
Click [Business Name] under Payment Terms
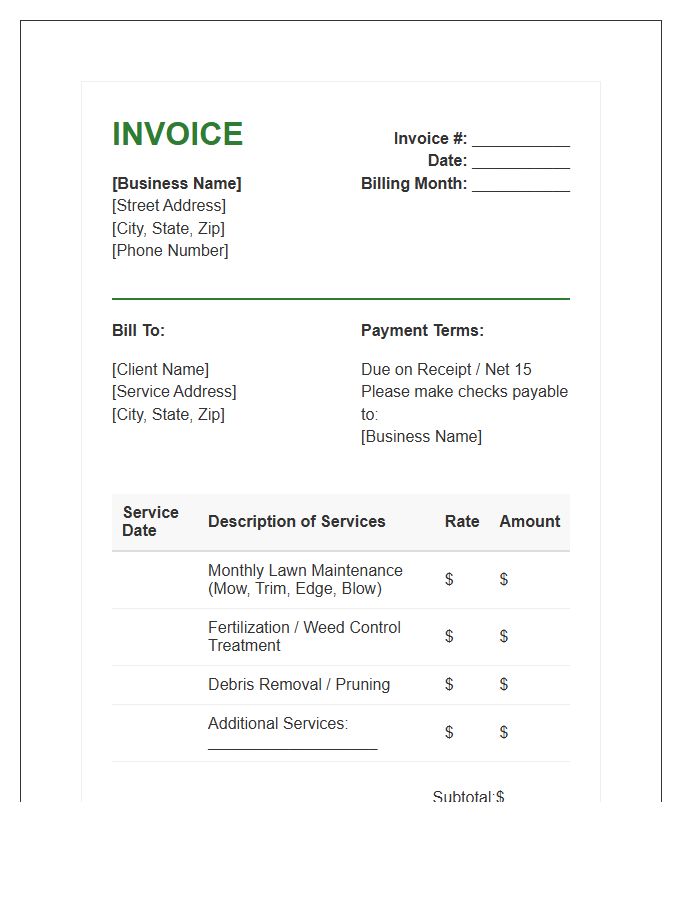pyautogui.click(x=421, y=436)
